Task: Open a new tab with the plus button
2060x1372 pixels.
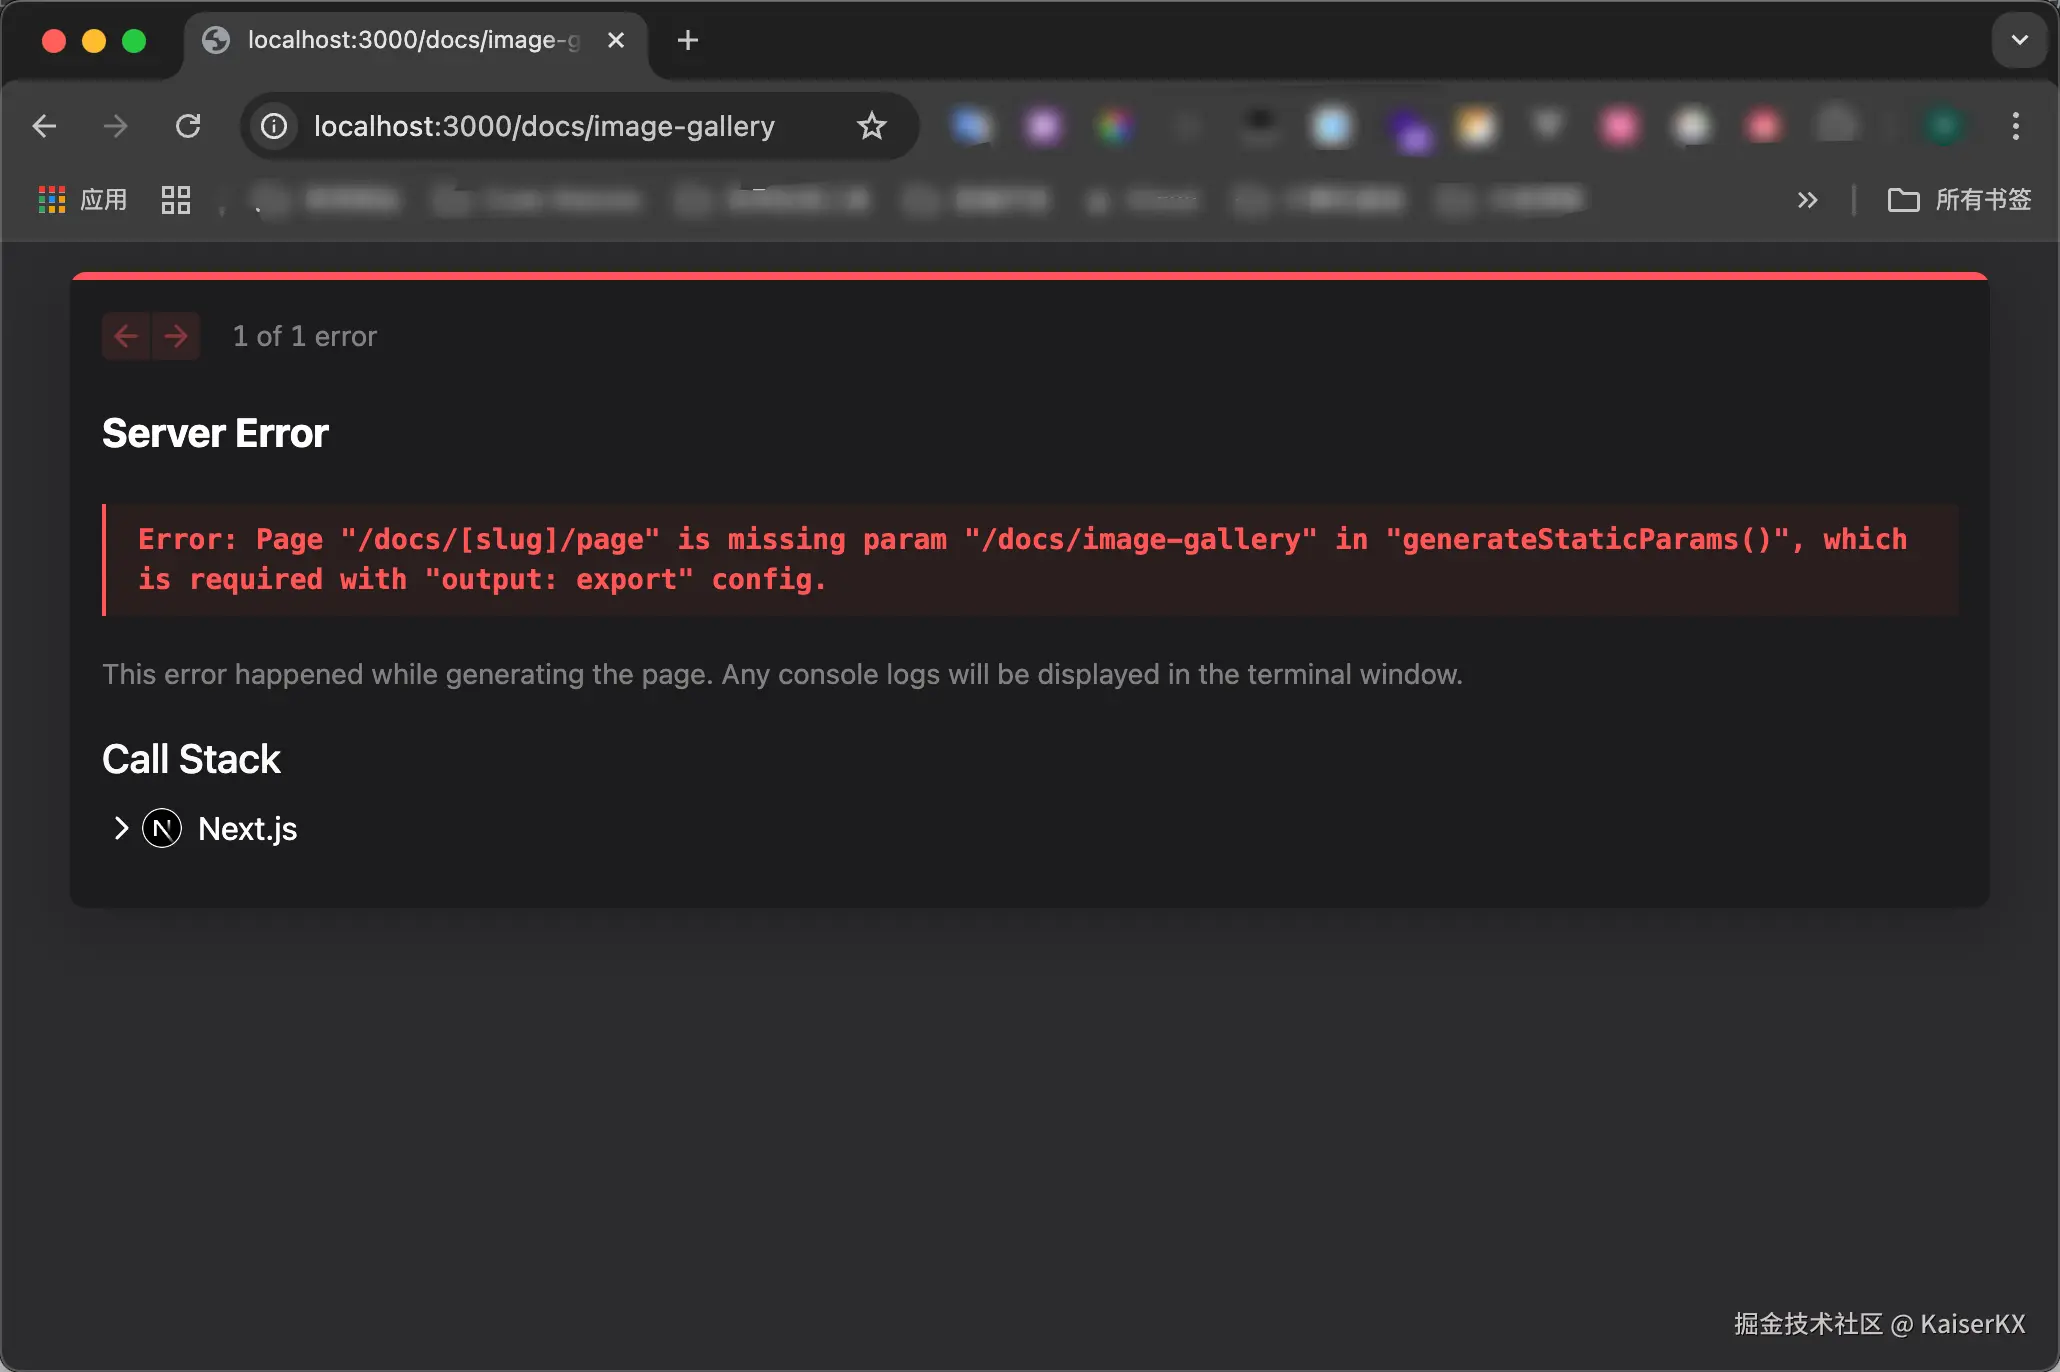Action: [x=687, y=40]
